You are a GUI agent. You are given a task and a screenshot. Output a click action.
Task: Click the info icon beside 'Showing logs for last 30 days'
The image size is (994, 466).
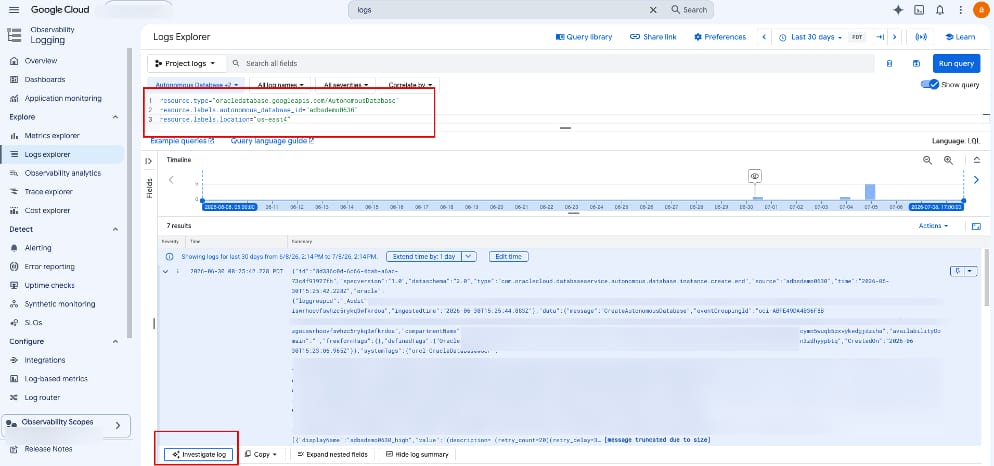click(x=169, y=257)
